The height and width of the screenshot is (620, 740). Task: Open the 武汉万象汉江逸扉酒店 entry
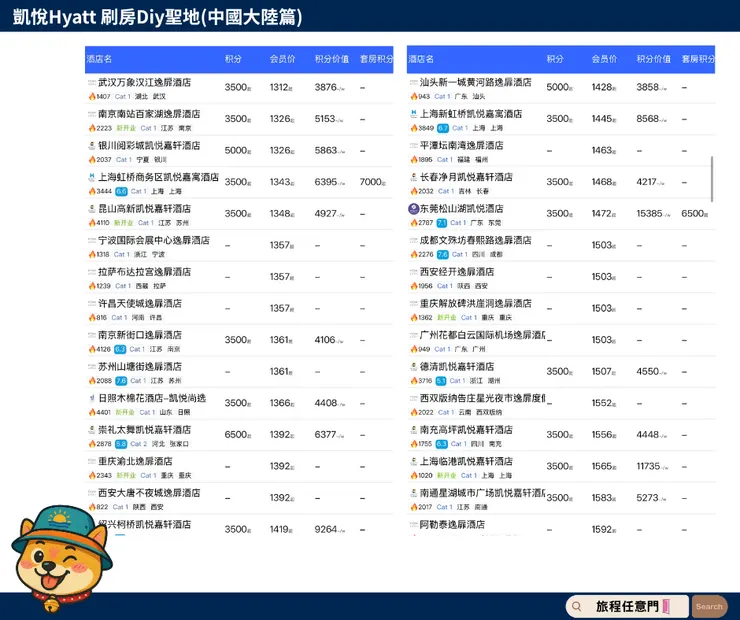[x=239, y=88]
